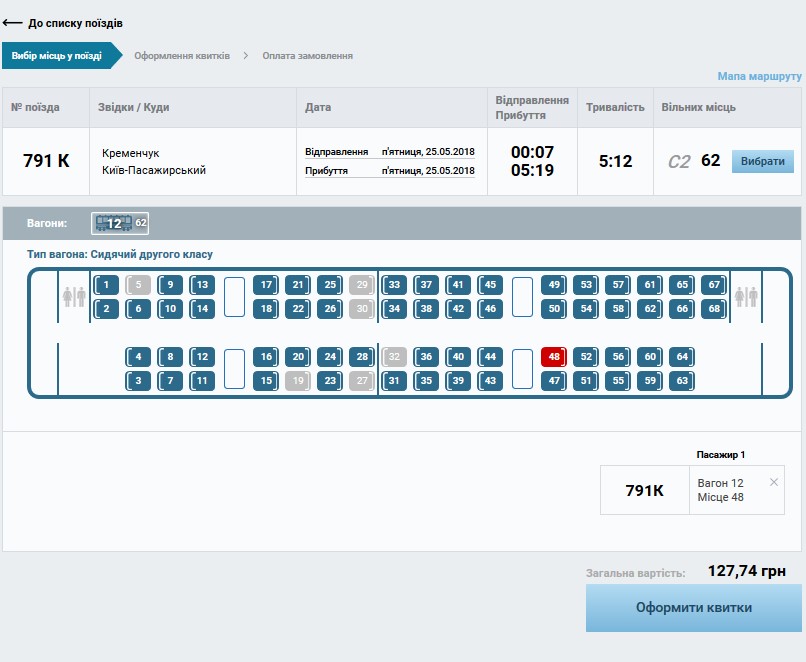The image size is (806, 662).
Task: Click Оформити квитки to proceed
Action: point(693,608)
